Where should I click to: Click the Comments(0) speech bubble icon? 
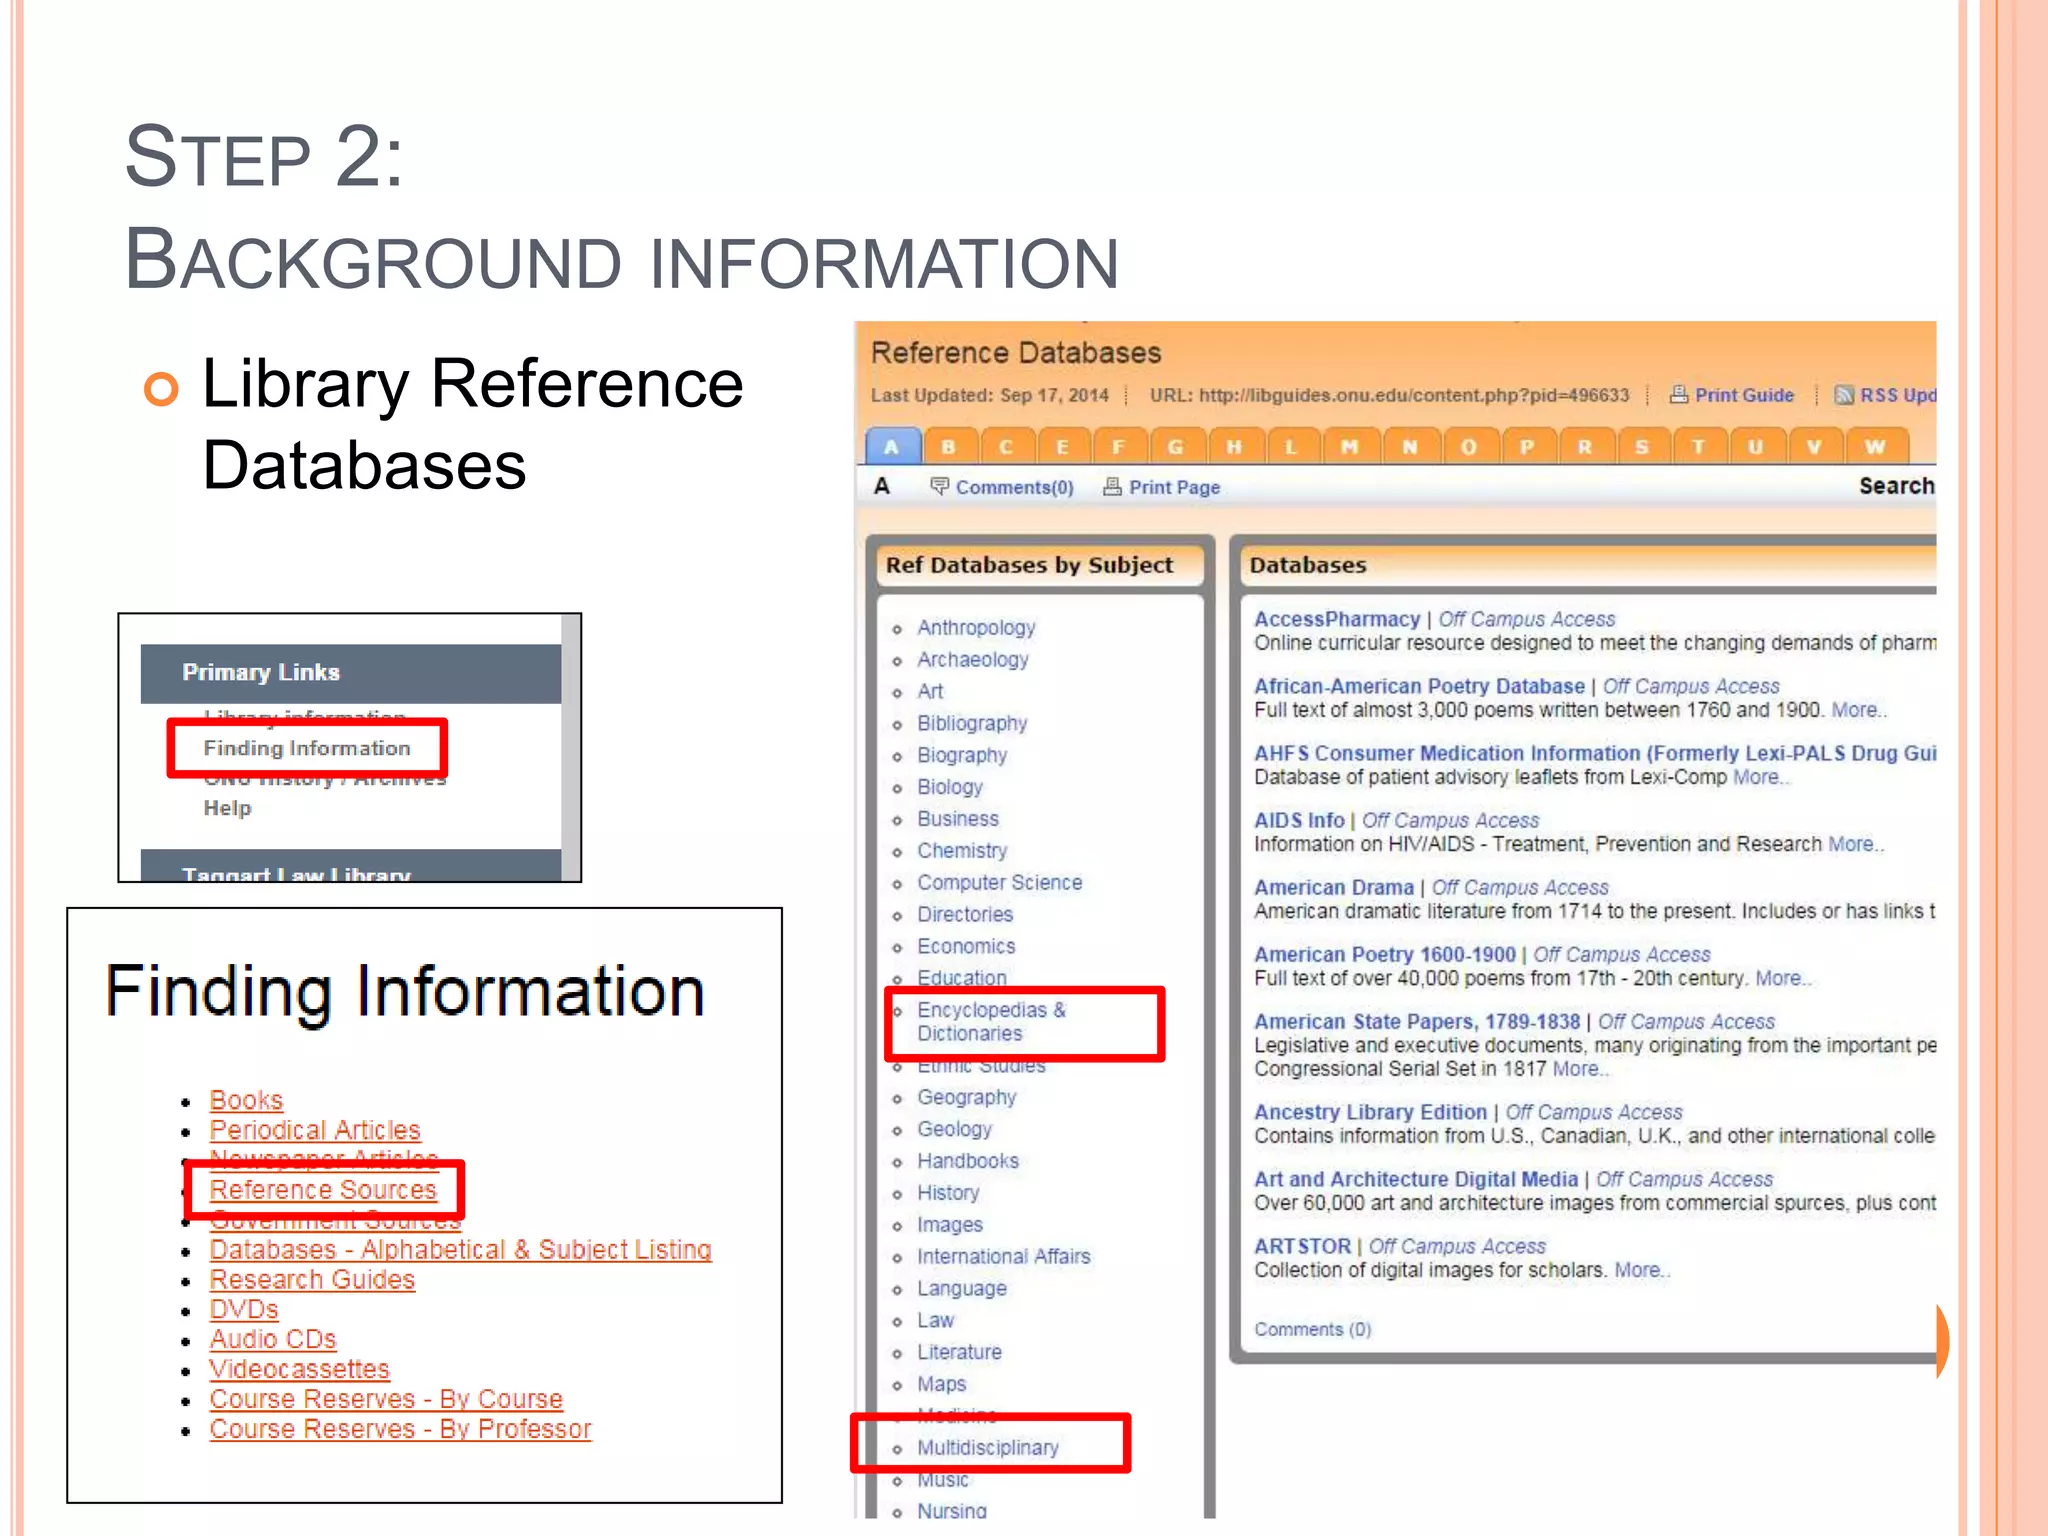click(x=940, y=486)
